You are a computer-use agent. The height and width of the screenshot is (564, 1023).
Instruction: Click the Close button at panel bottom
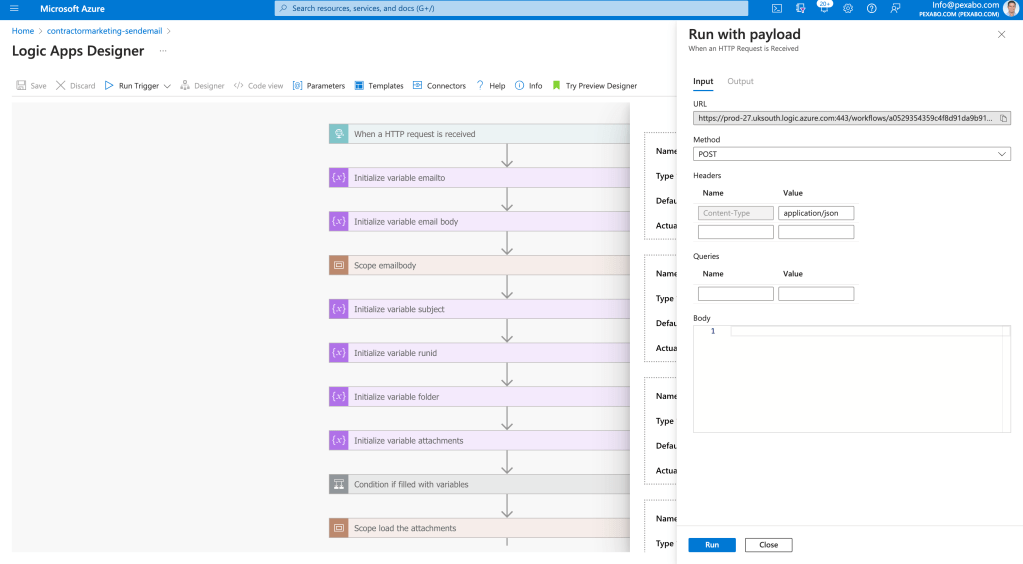click(x=769, y=544)
